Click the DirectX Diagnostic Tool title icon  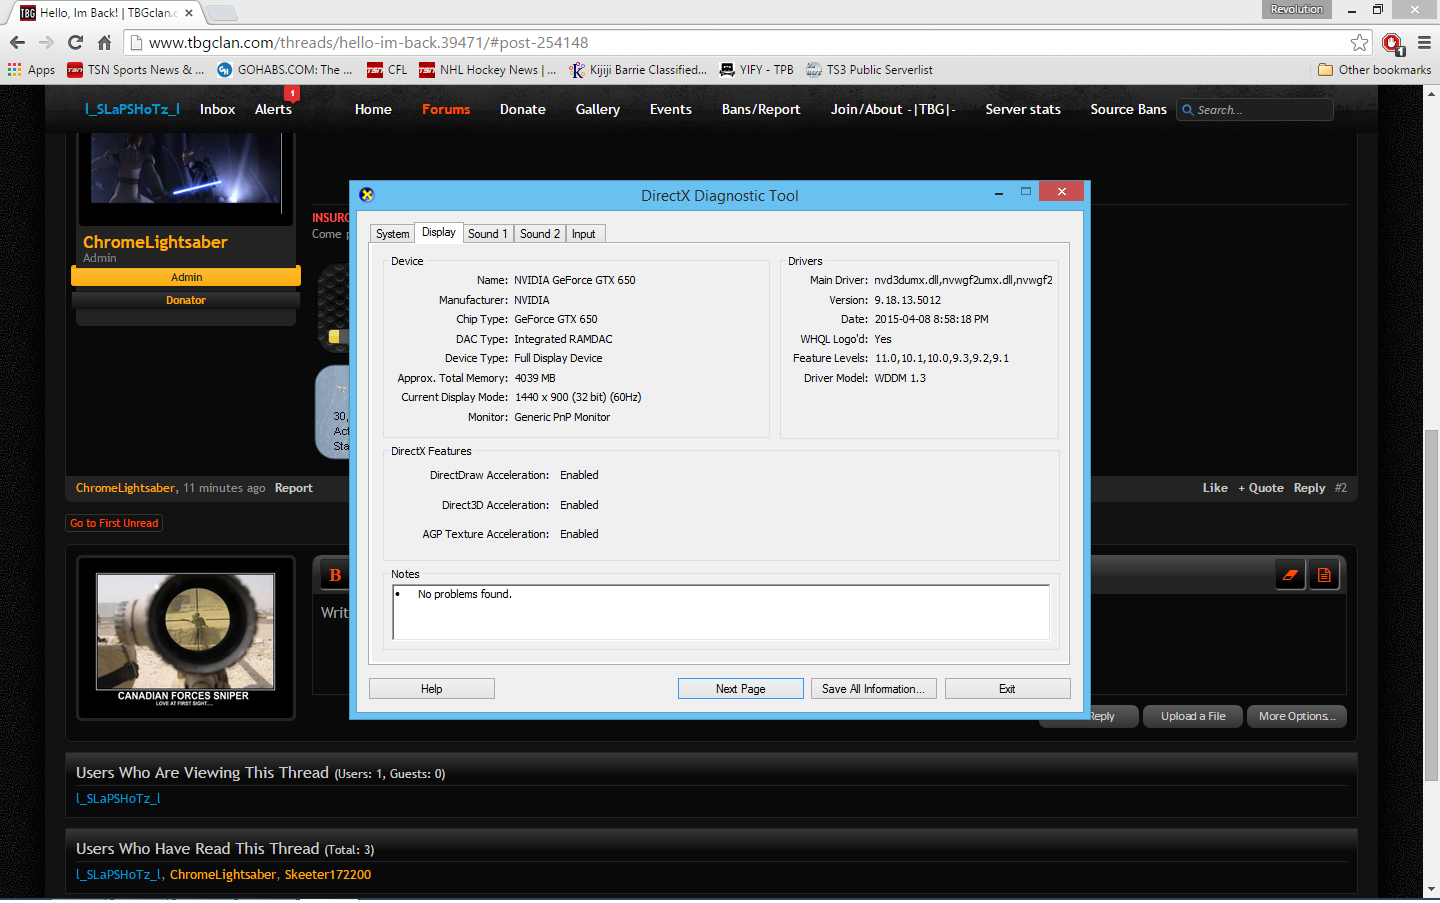(x=367, y=195)
